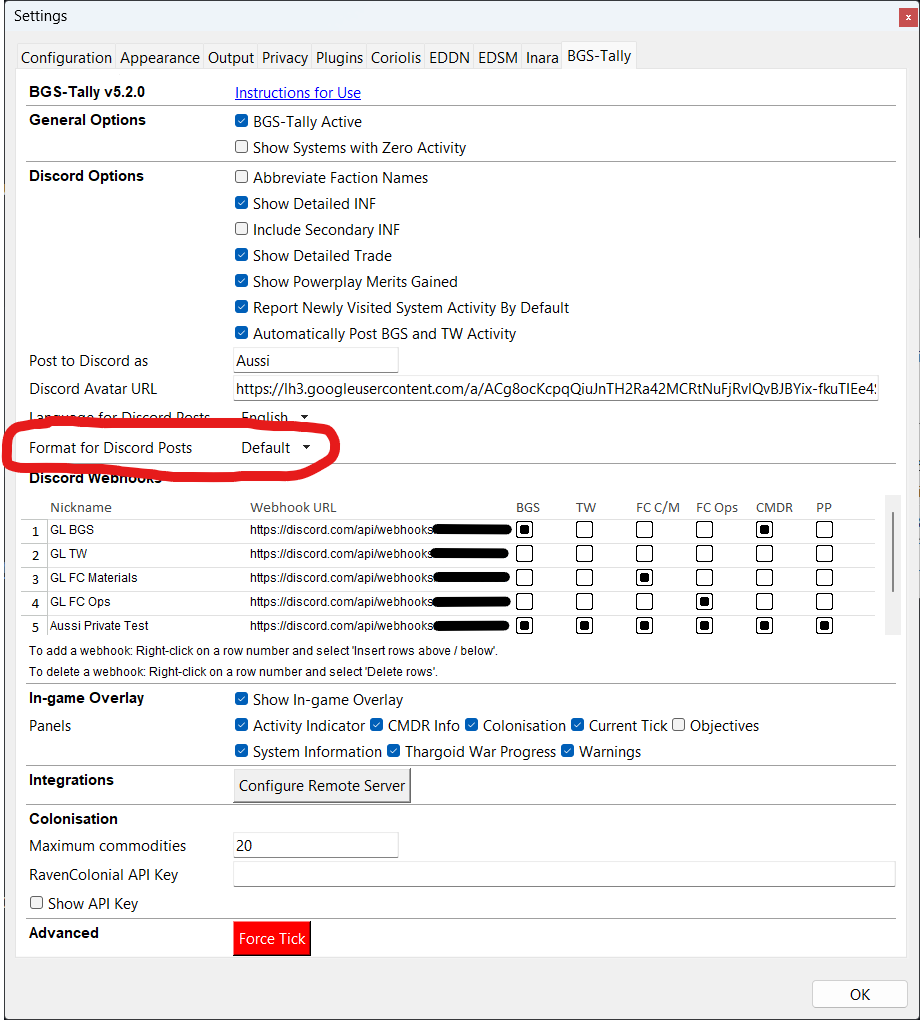Switch to the Appearance tab
The height and width of the screenshot is (1020, 920).
(x=159, y=58)
